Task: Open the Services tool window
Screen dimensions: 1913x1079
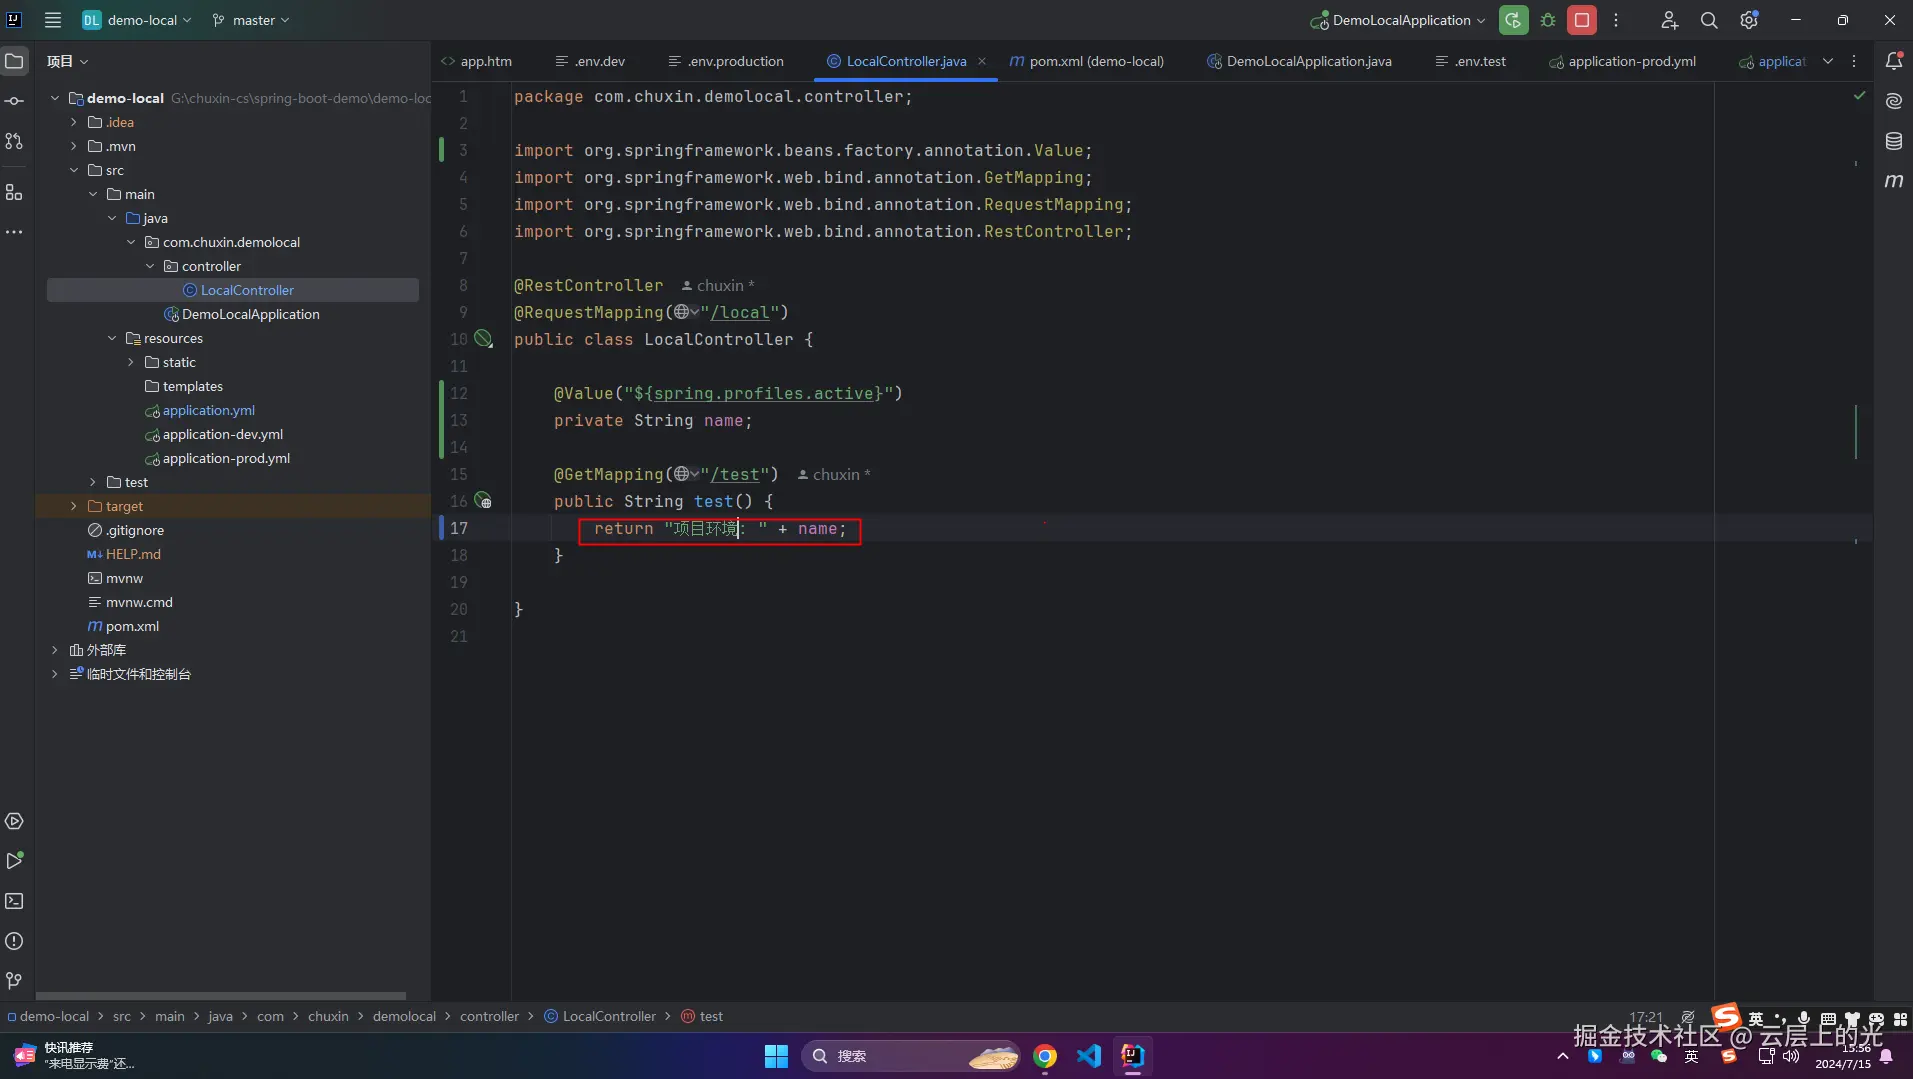Action: pos(14,821)
